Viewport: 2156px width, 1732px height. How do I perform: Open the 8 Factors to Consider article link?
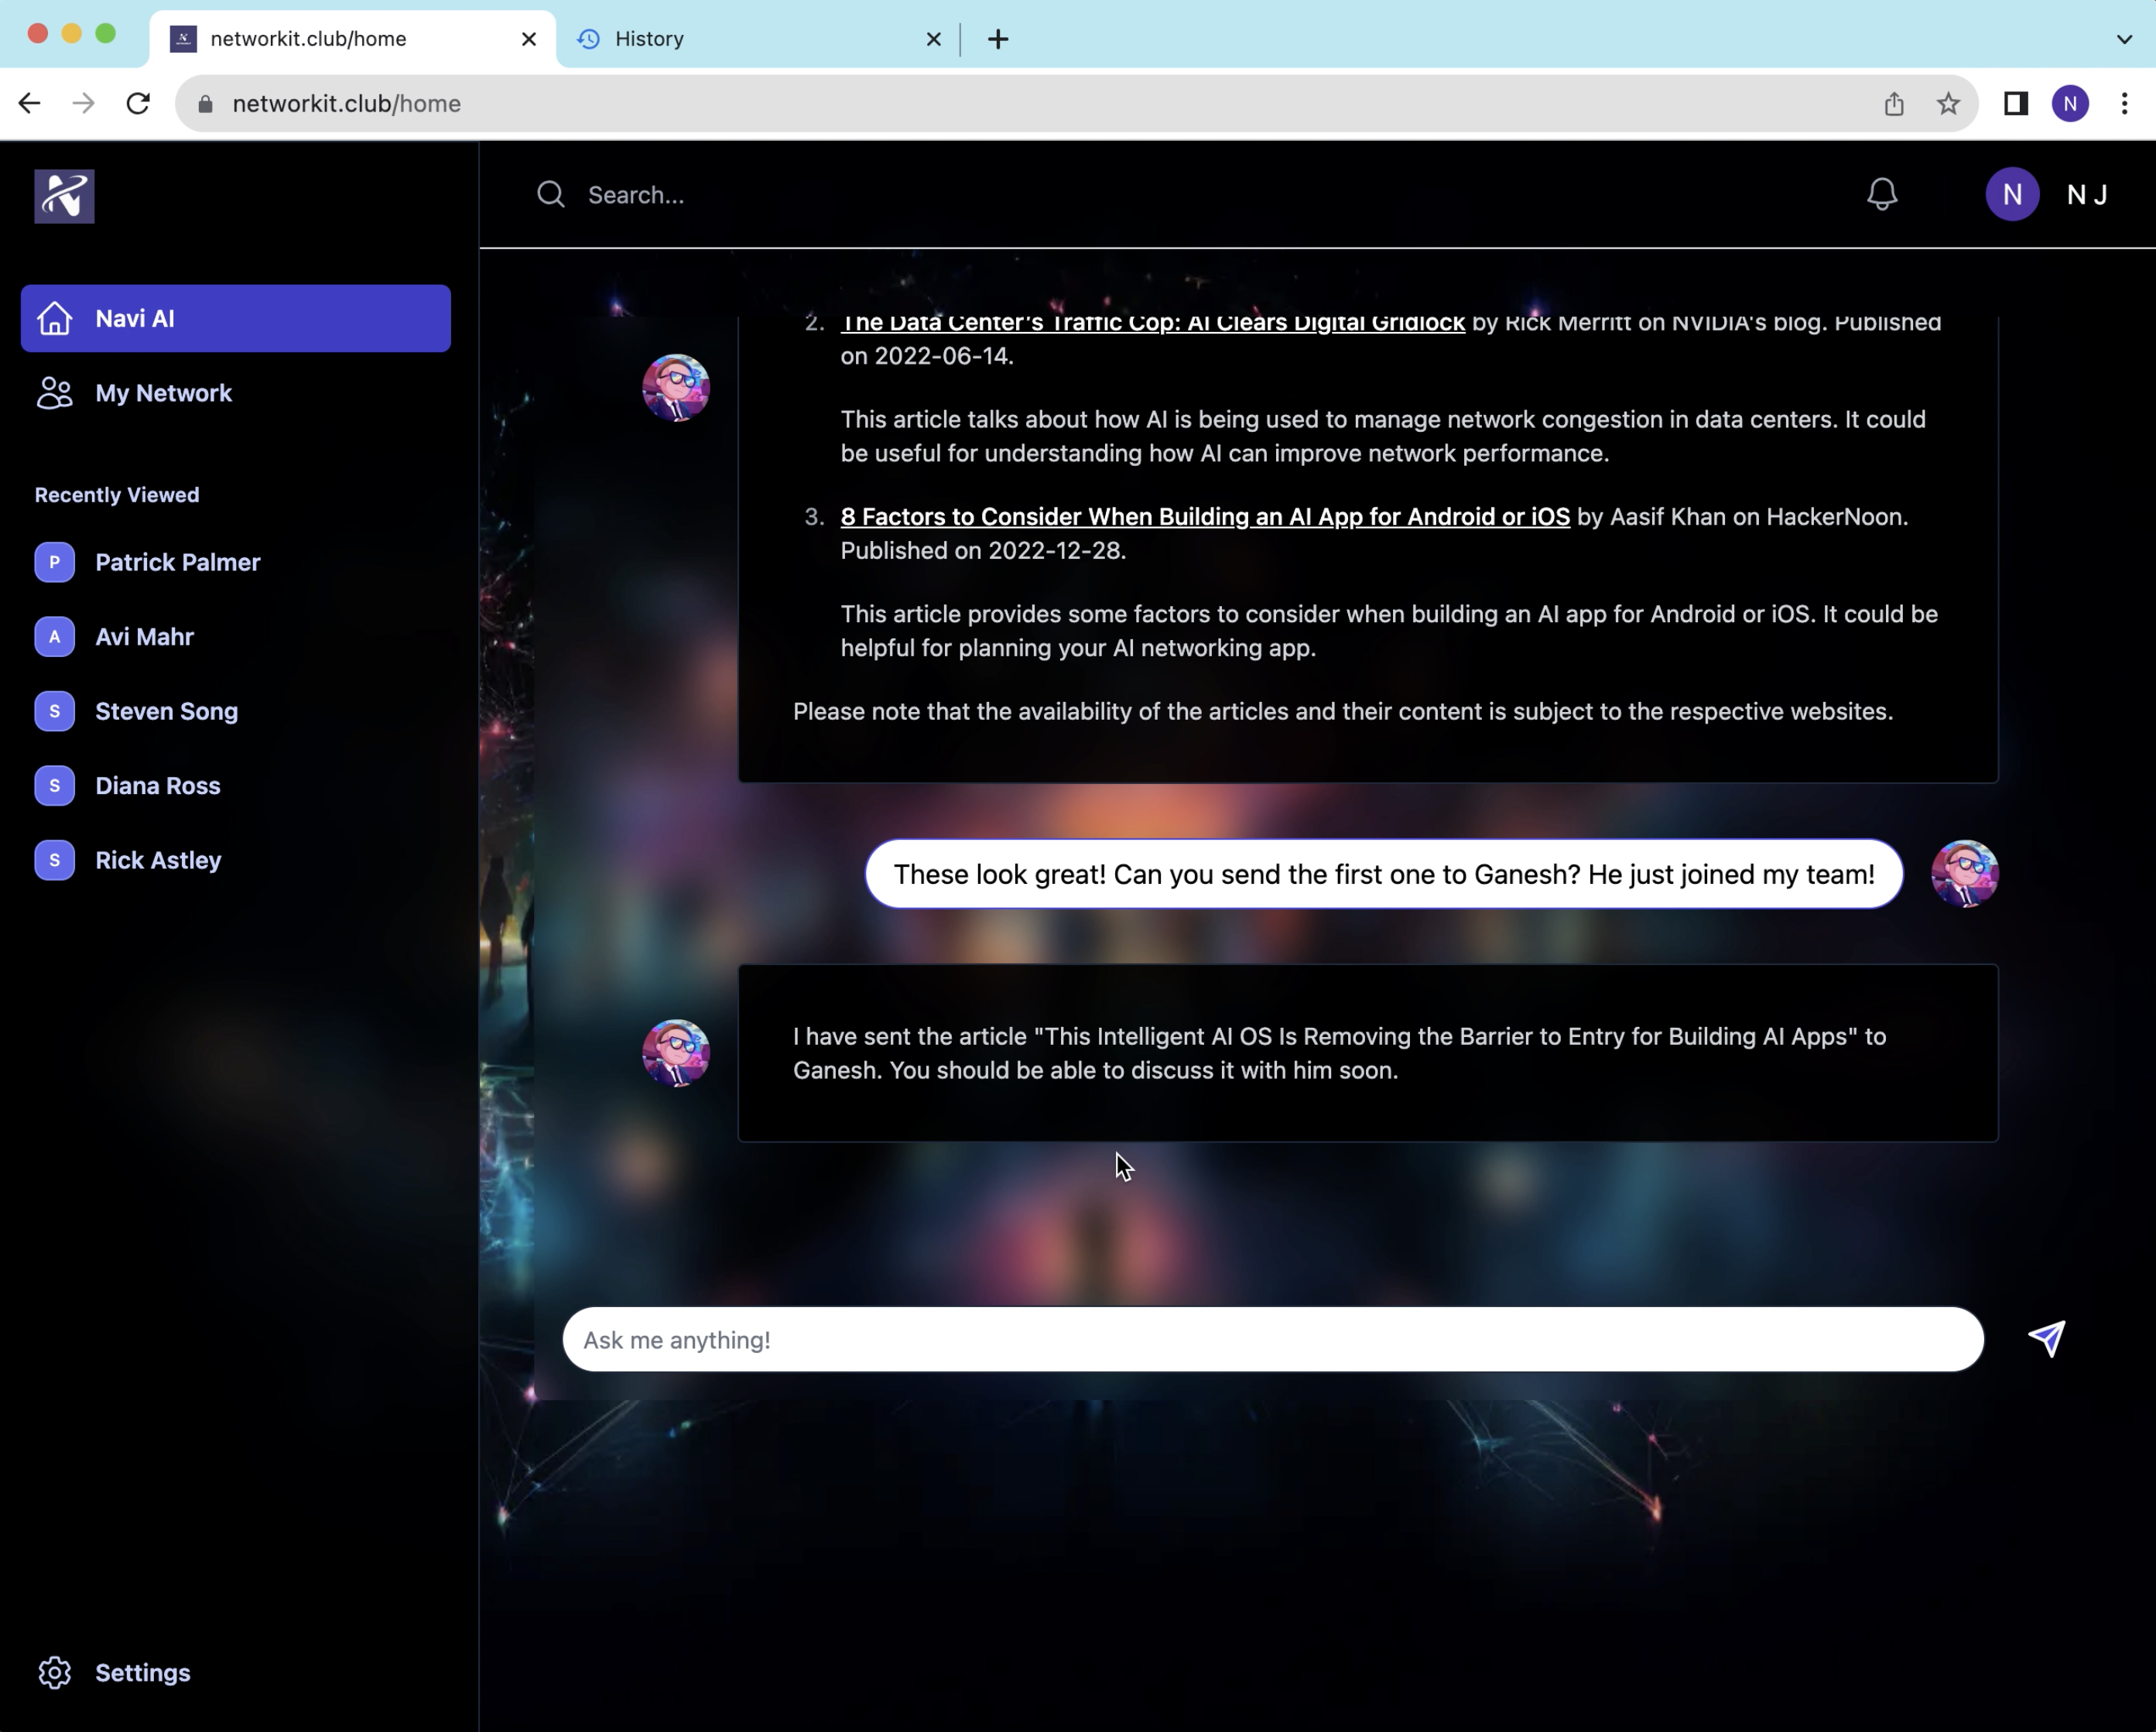pos(1204,517)
